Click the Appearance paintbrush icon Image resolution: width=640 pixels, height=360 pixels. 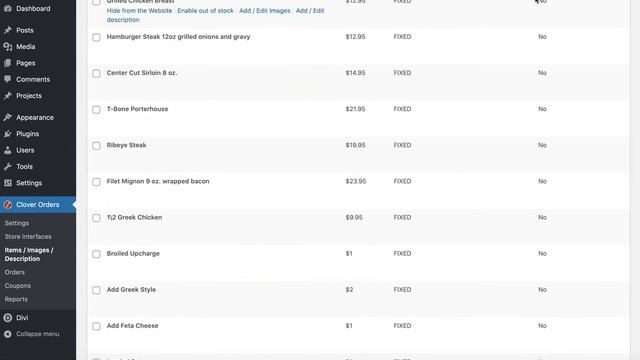(8, 117)
